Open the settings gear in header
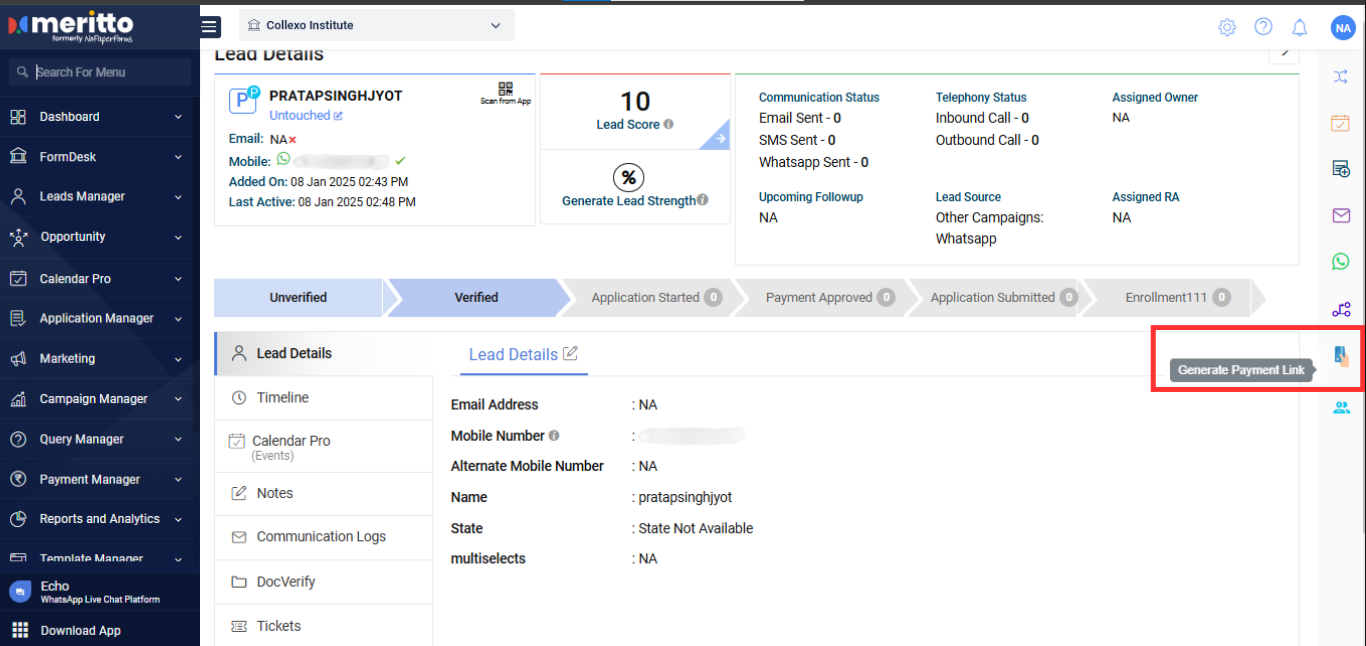Image resolution: width=1366 pixels, height=646 pixels. 1227,27
